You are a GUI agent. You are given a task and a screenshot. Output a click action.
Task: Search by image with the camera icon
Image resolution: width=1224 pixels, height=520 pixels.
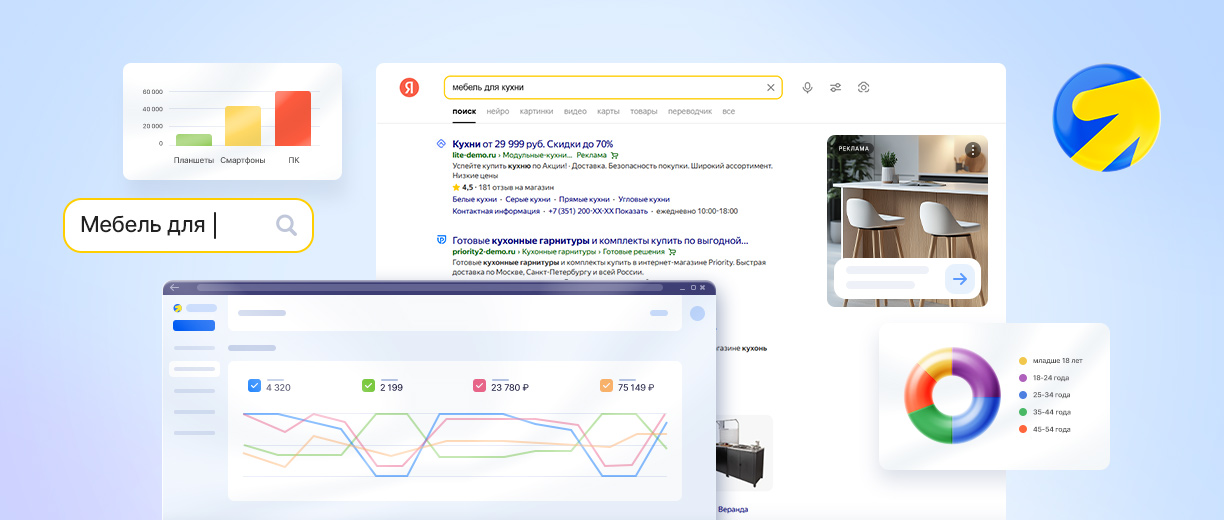(x=864, y=88)
